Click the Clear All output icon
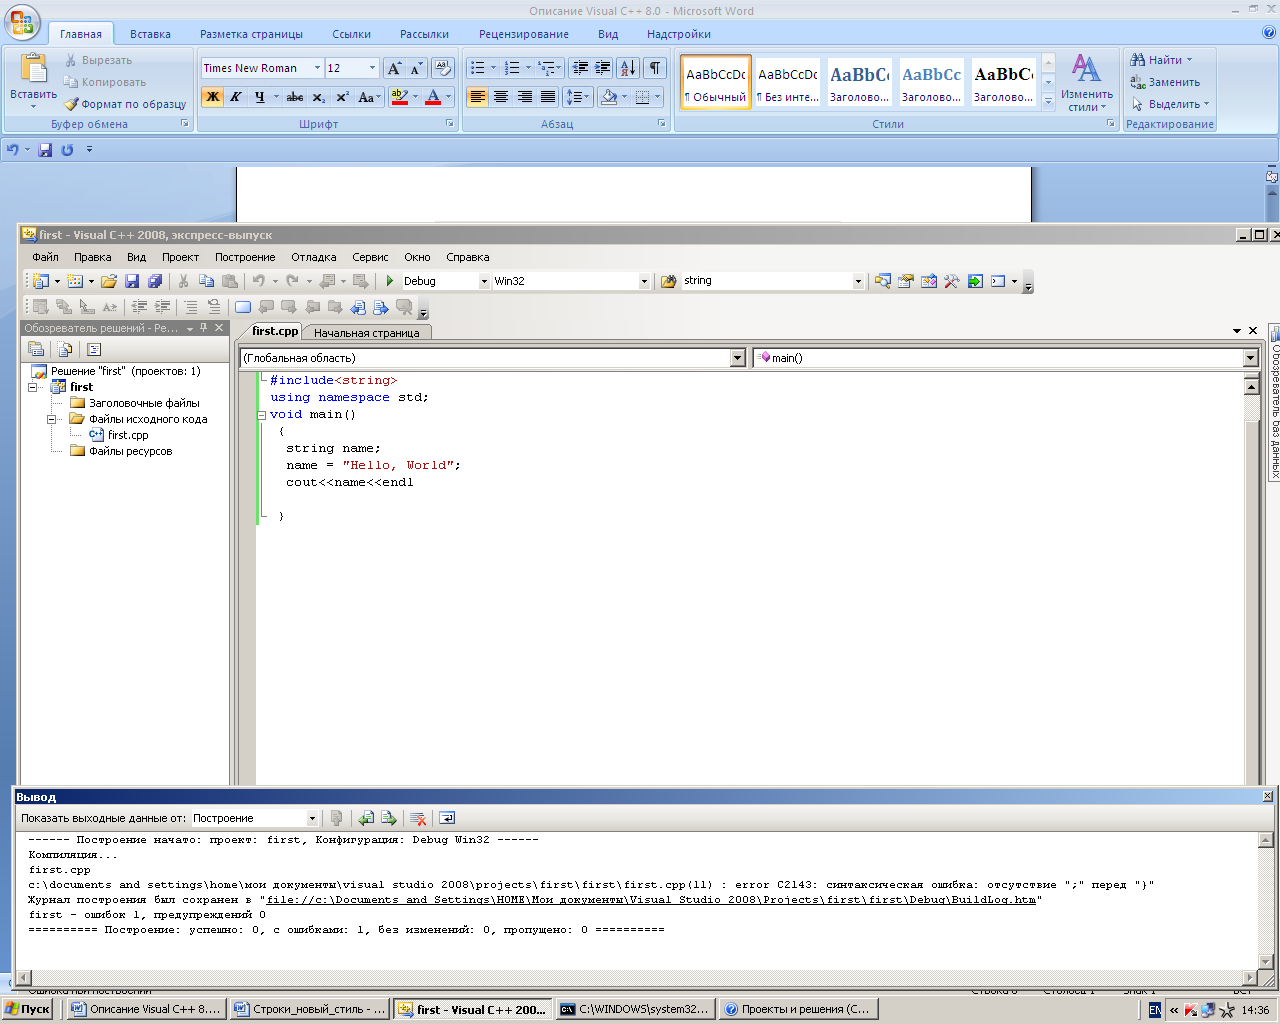 coord(418,818)
